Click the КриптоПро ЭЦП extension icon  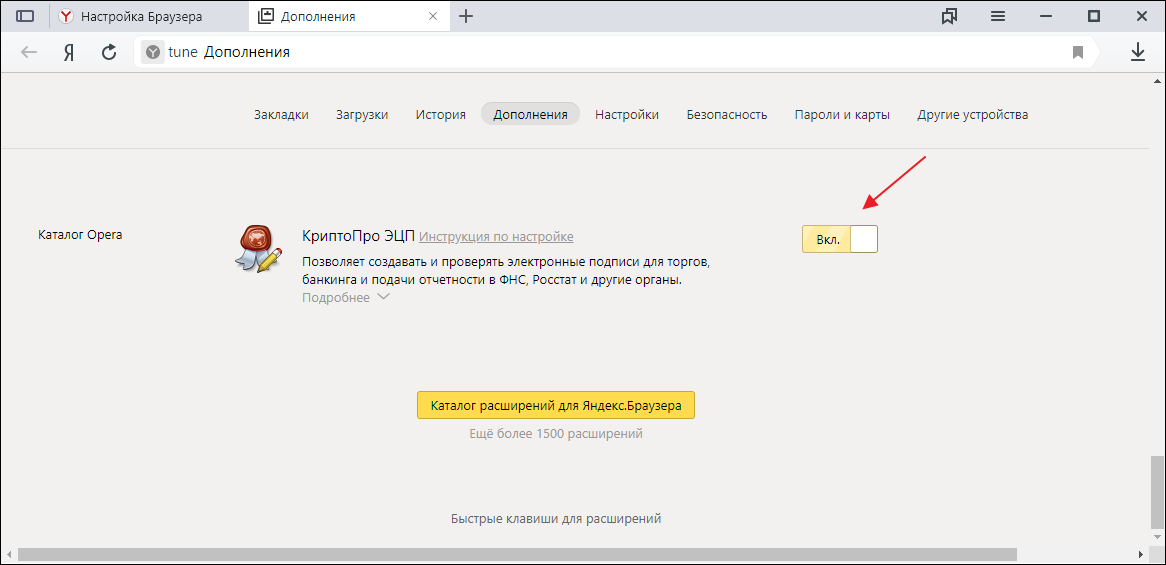click(x=258, y=249)
